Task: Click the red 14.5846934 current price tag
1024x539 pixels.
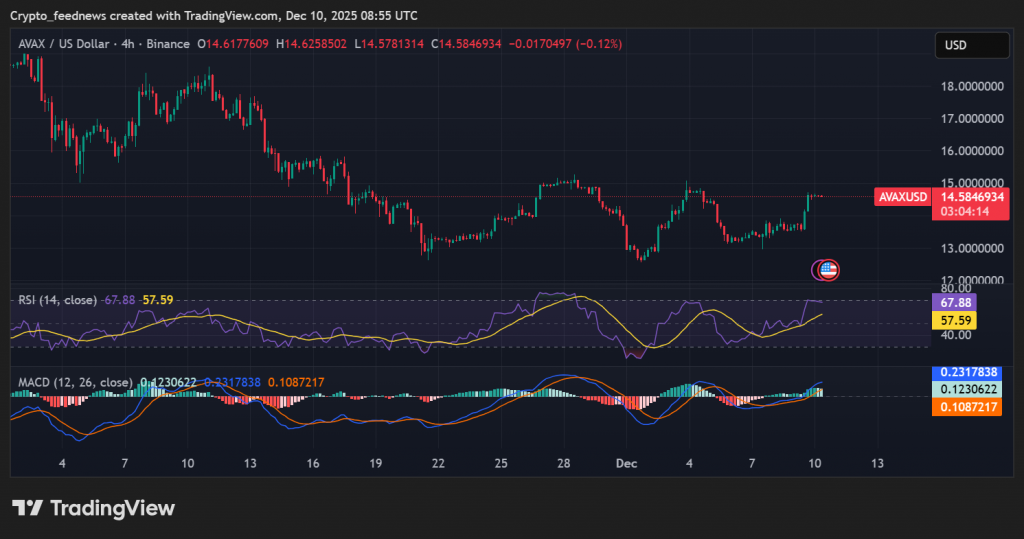Action: tap(969, 197)
